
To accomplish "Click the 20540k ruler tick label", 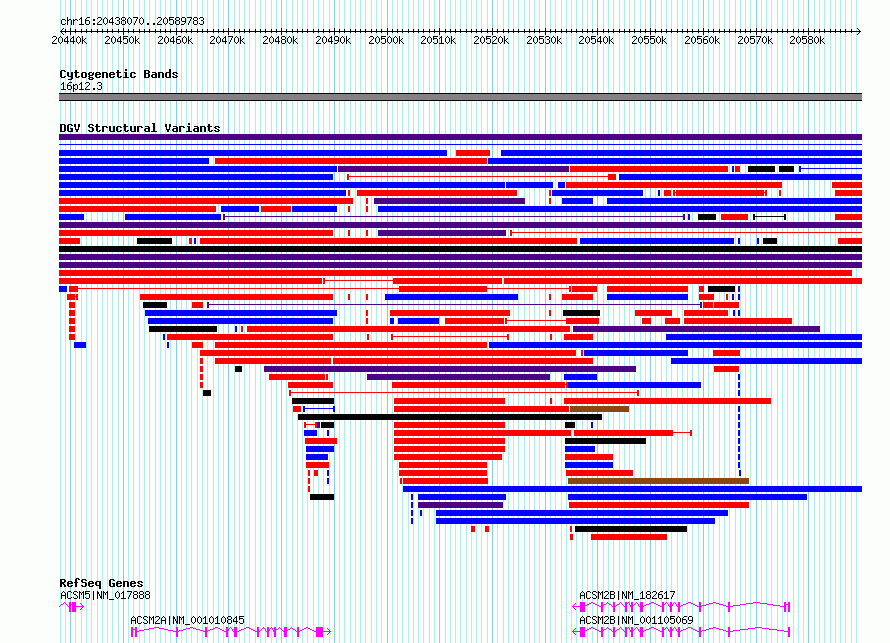I will tap(596, 40).
